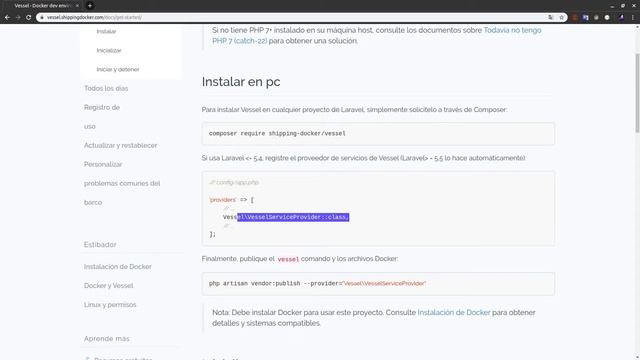
Task: Click the php artisan vendor:publish command
Action: pos(317,283)
